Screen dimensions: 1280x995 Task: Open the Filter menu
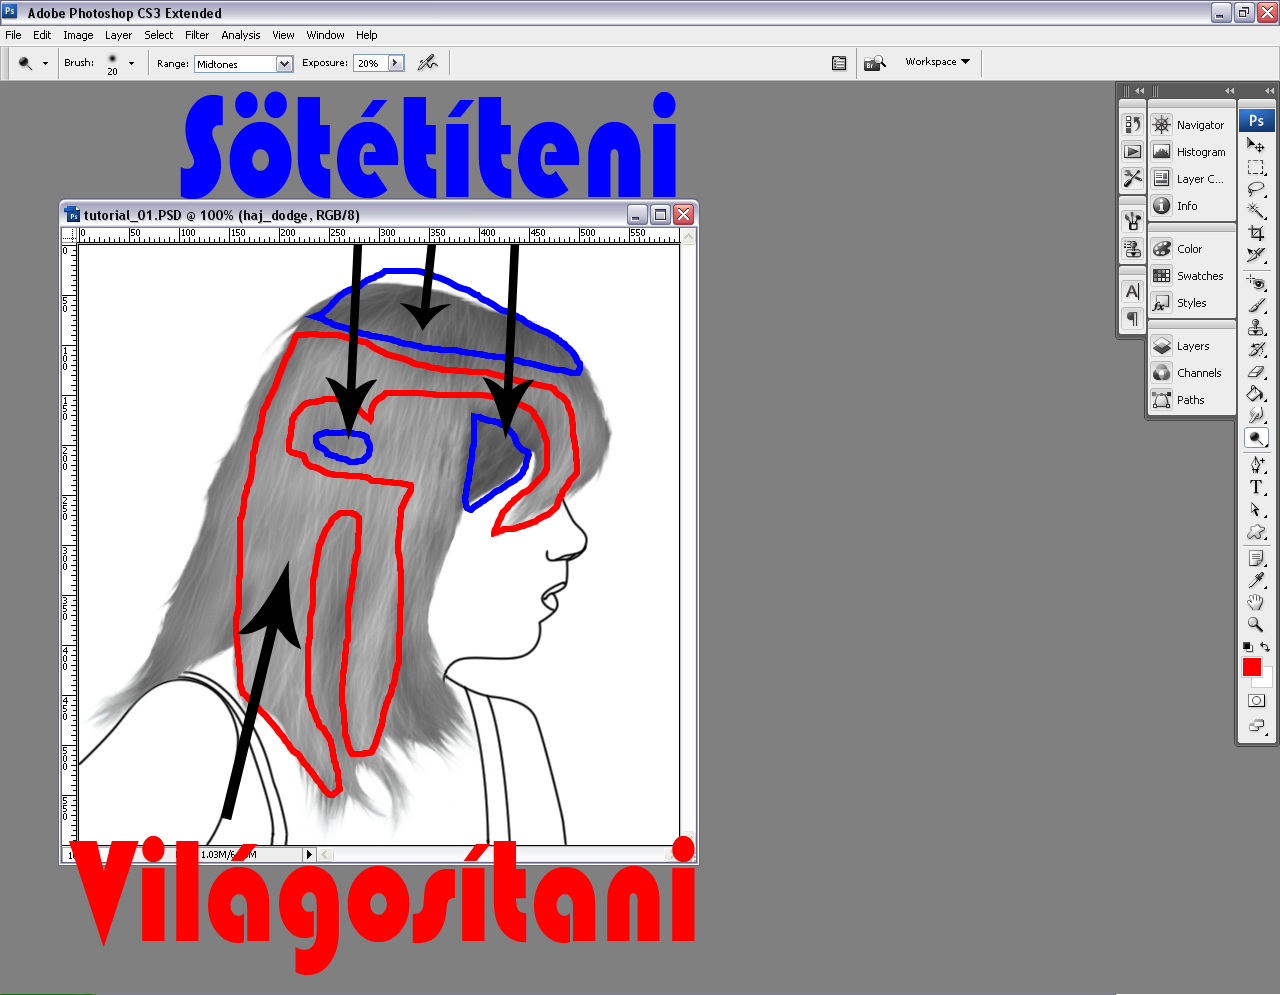(197, 35)
